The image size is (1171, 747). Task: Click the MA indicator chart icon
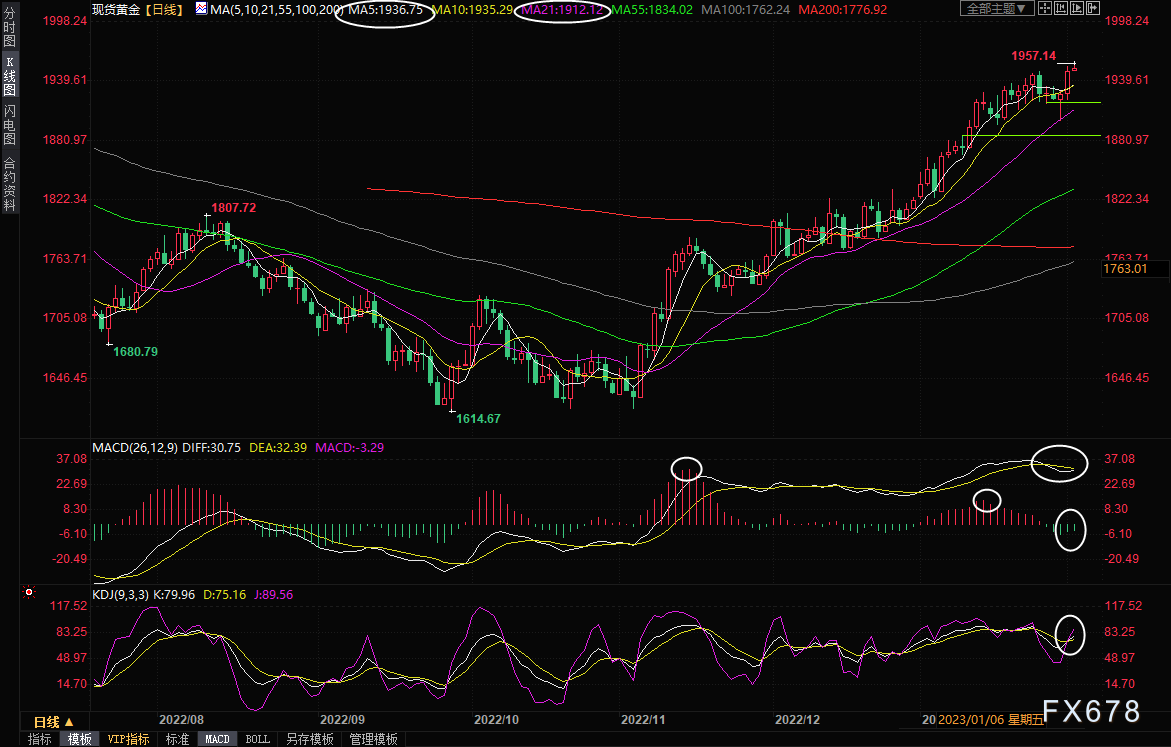[x=202, y=9]
